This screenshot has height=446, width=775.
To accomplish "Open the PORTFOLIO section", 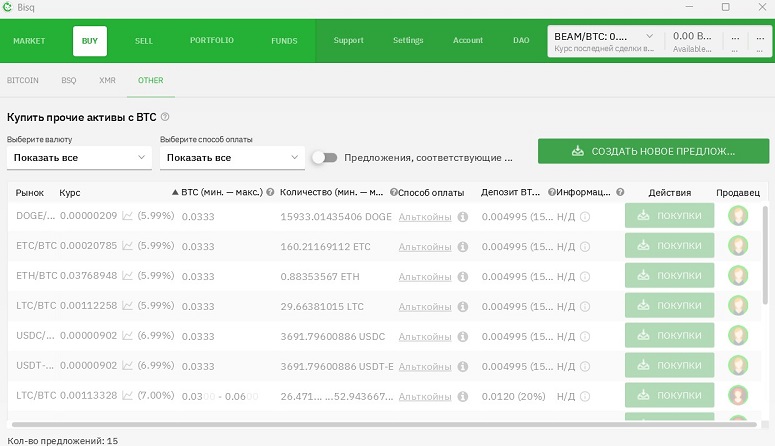I will 212,41.
